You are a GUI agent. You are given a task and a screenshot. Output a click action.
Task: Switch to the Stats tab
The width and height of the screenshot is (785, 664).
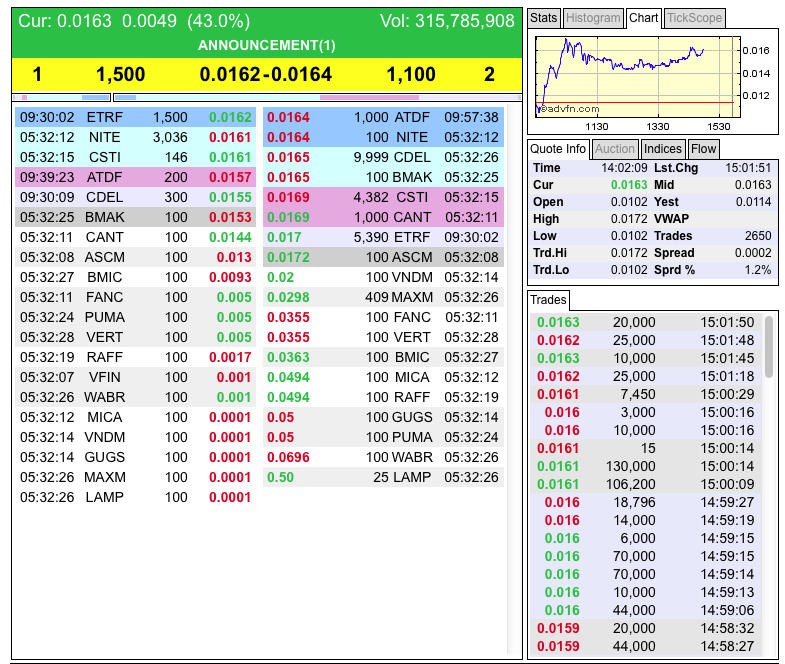(x=543, y=18)
